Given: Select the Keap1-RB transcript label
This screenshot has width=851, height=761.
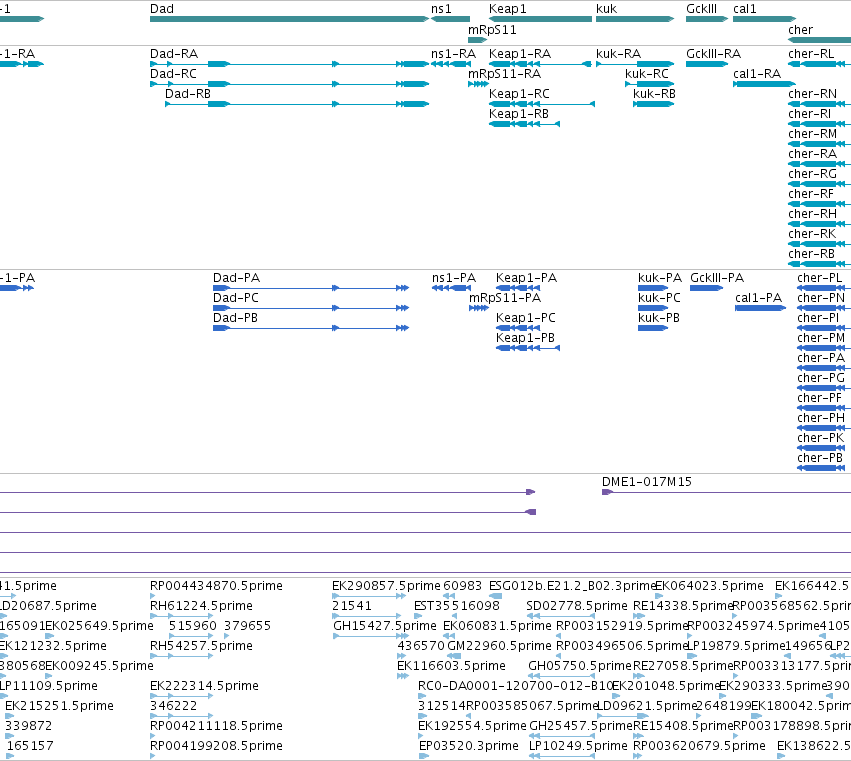Looking at the screenshot, I should [519, 114].
